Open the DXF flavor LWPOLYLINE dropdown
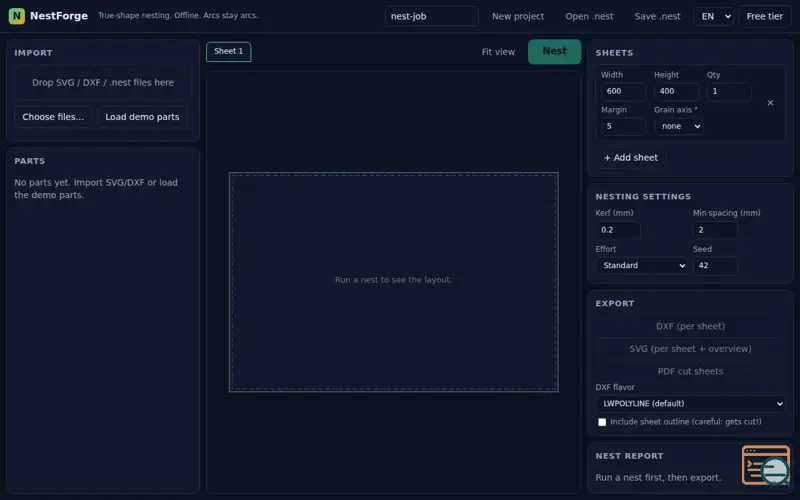This screenshot has height=500, width=800. 690,404
